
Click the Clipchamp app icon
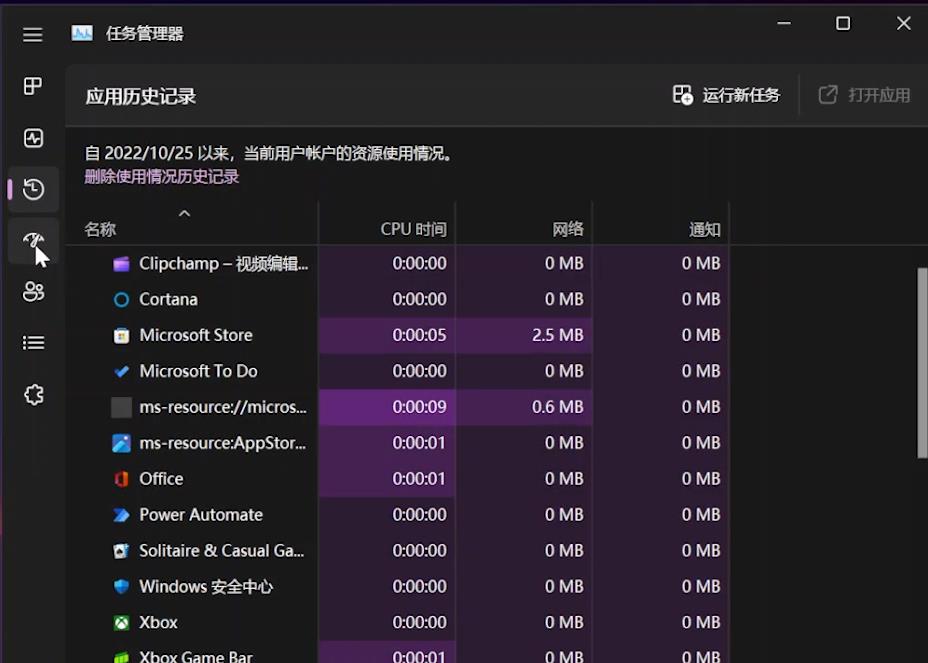pos(120,263)
